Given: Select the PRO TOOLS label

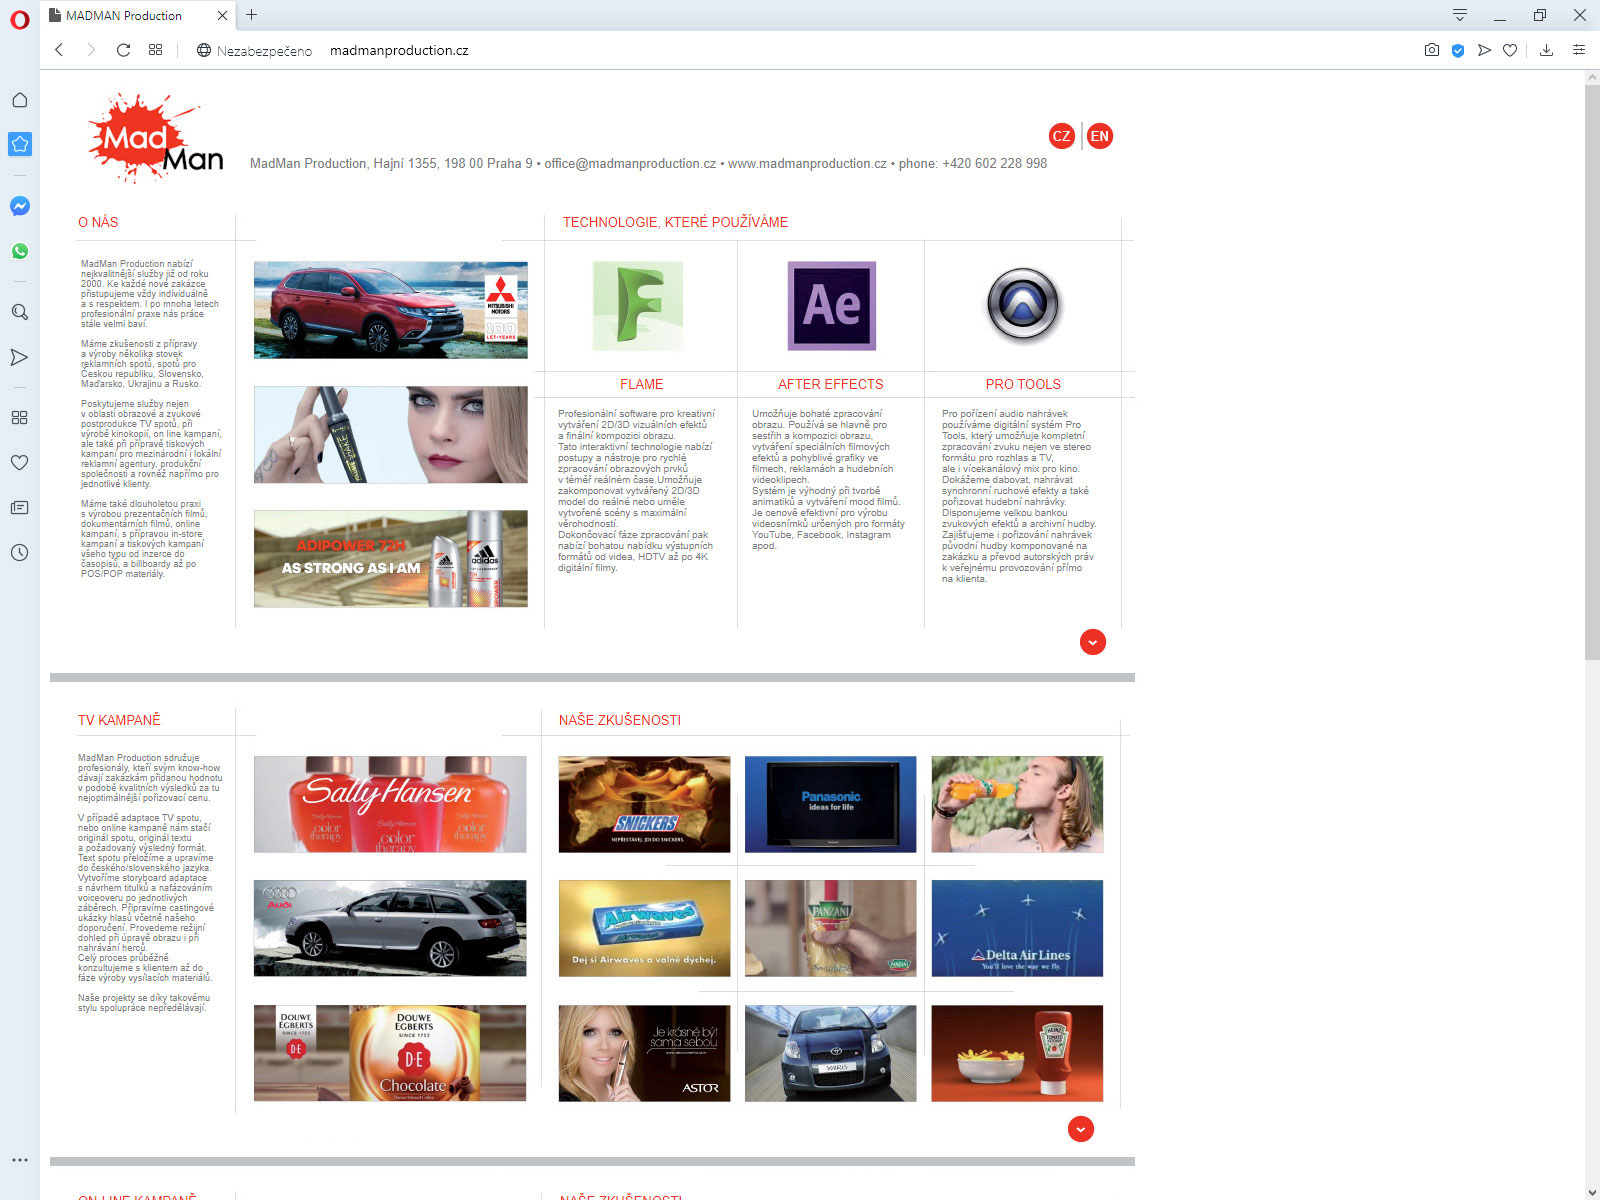Looking at the screenshot, I should coord(1023,384).
